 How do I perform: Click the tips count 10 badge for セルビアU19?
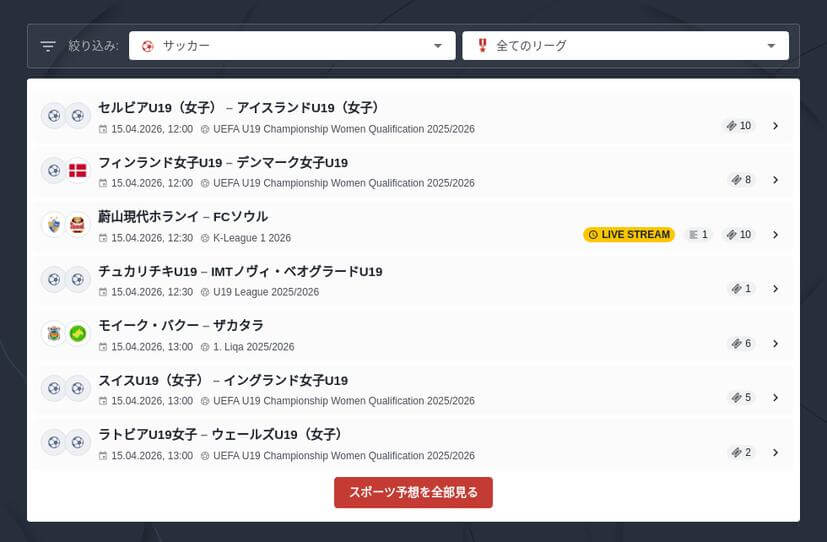tap(739, 126)
